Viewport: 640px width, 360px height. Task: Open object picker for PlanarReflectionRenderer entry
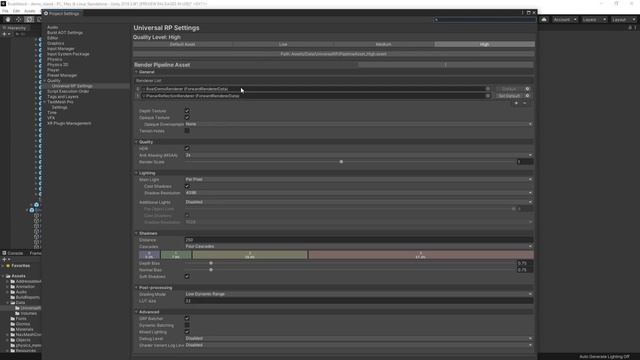[488, 96]
